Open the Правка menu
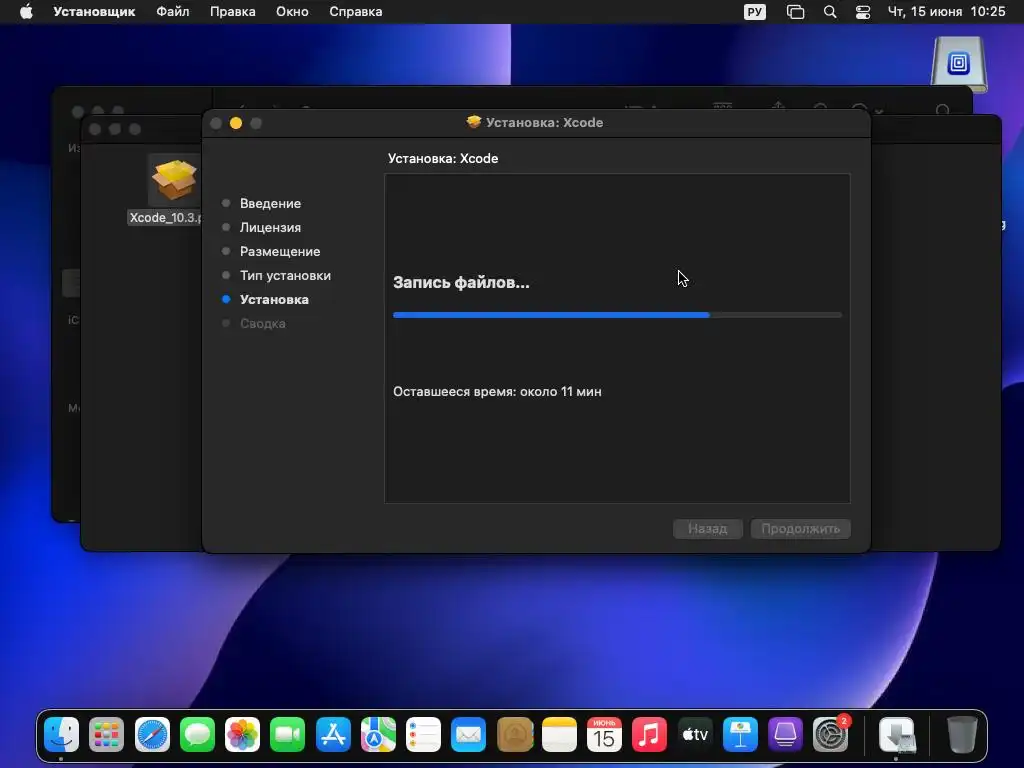The width and height of the screenshot is (1024, 768). pyautogui.click(x=232, y=12)
